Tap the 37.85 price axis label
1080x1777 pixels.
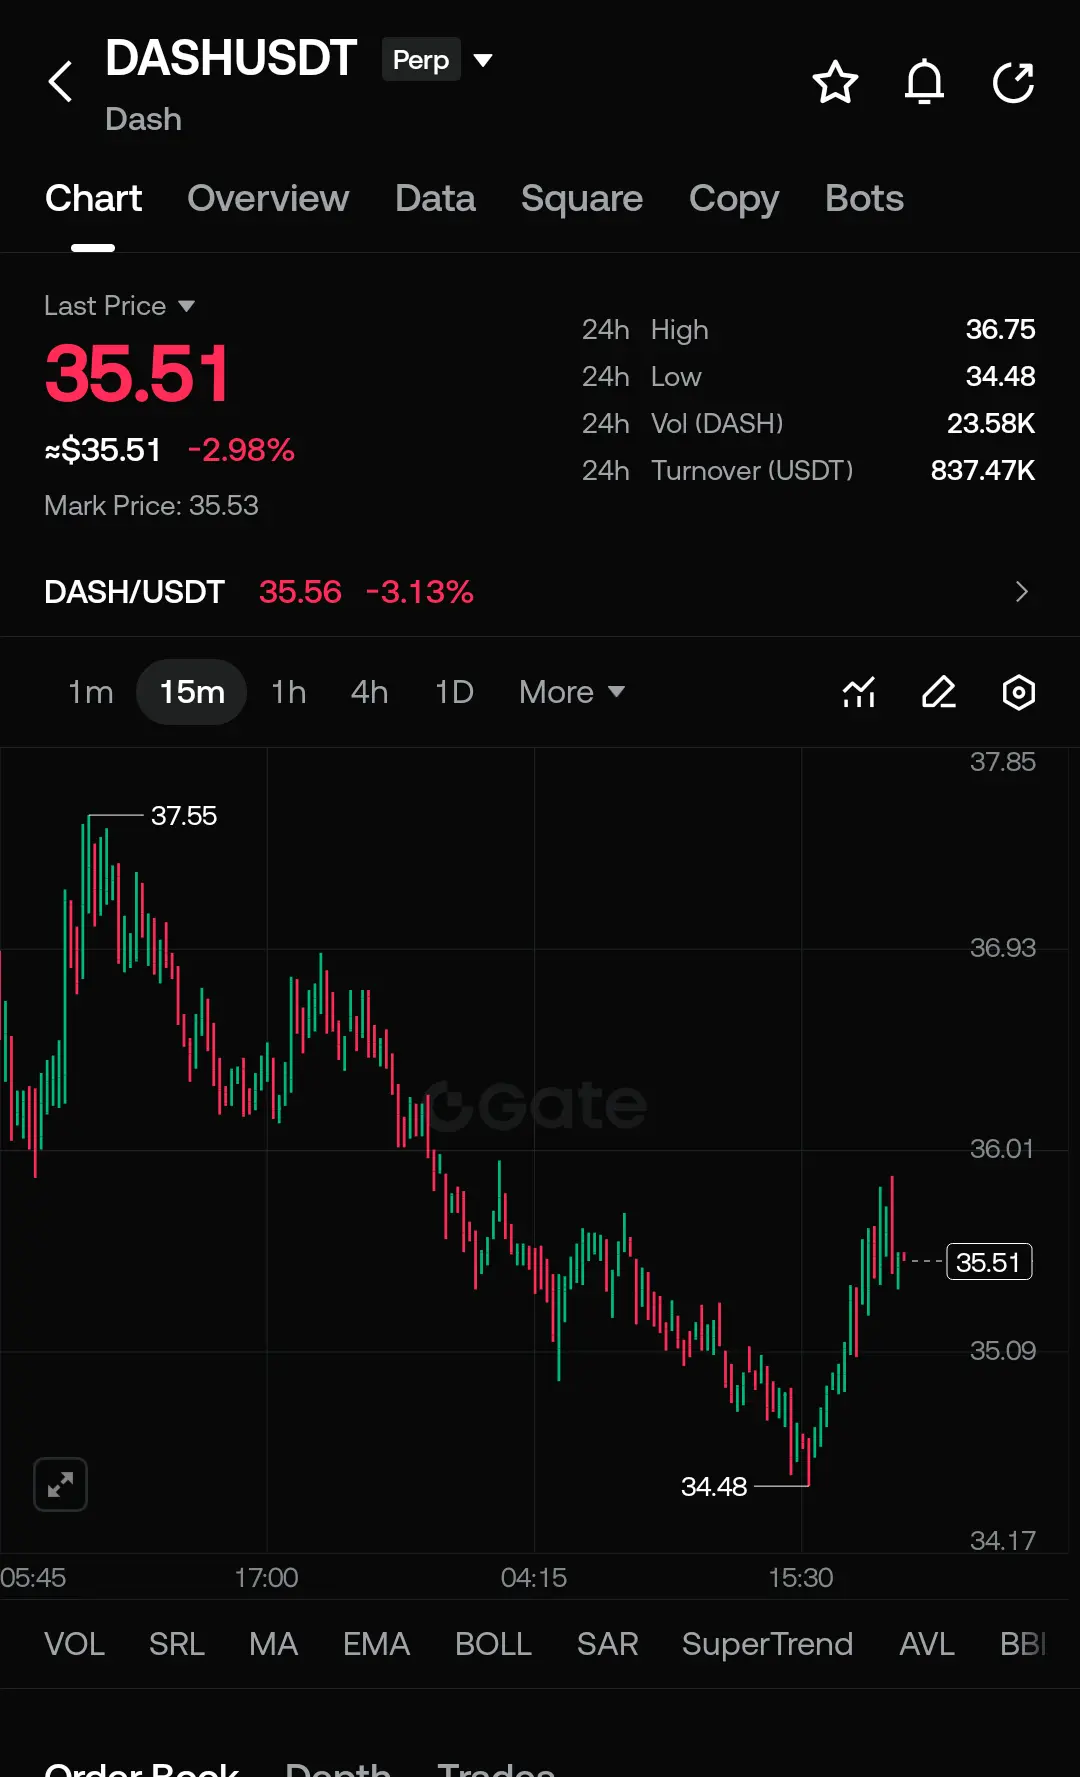(x=1002, y=762)
